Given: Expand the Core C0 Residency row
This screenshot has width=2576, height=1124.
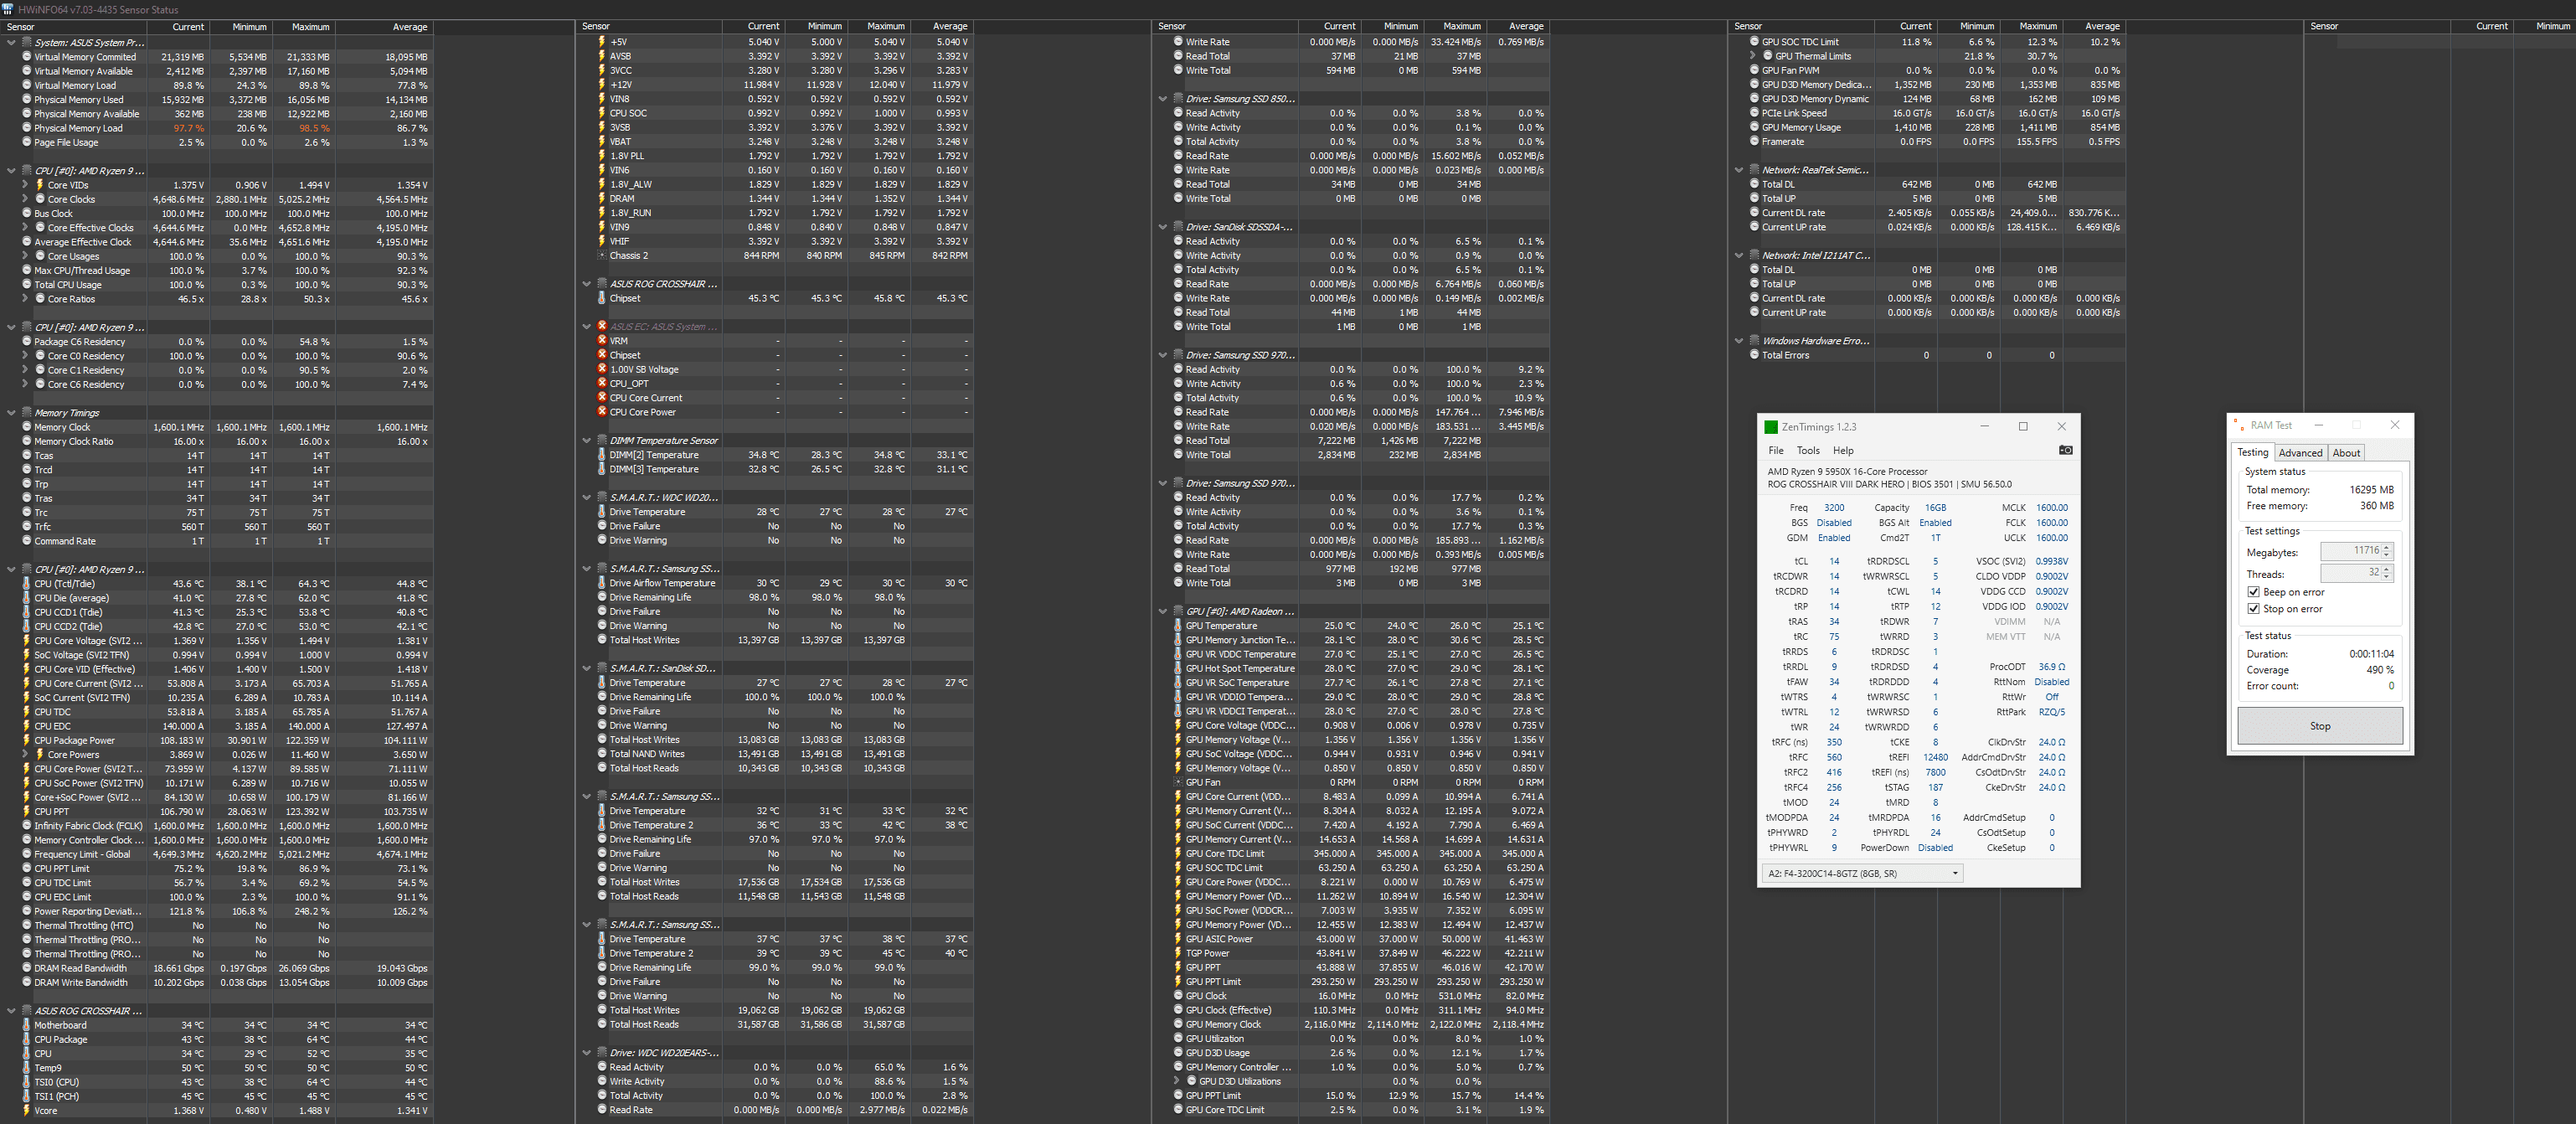Looking at the screenshot, I should (x=25, y=356).
